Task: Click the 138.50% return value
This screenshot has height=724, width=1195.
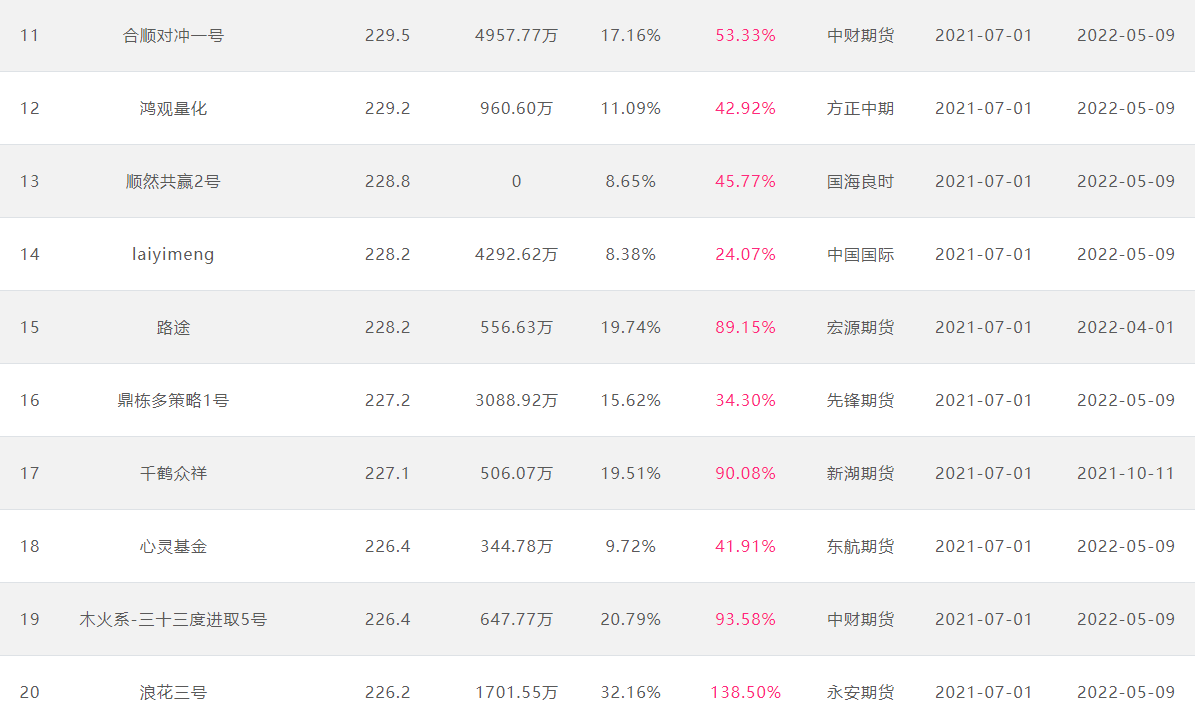Action: click(x=745, y=693)
